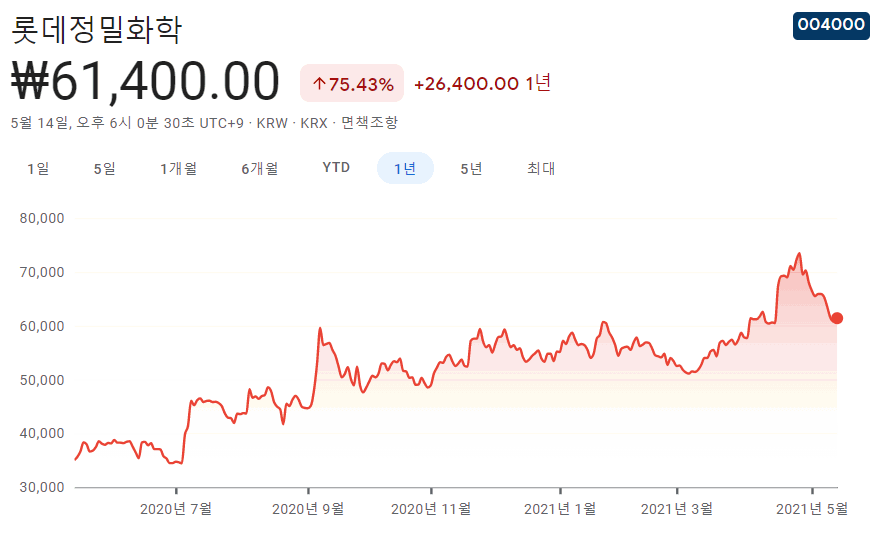This screenshot has width=877, height=546.
Task: Click the 5월 14일 timestamp text
Action: tap(127, 123)
